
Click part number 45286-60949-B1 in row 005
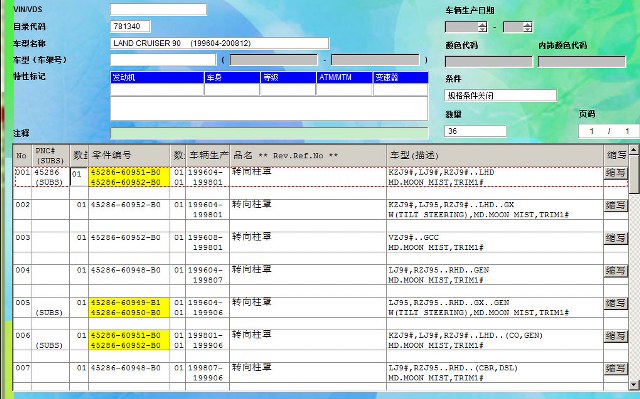126,303
